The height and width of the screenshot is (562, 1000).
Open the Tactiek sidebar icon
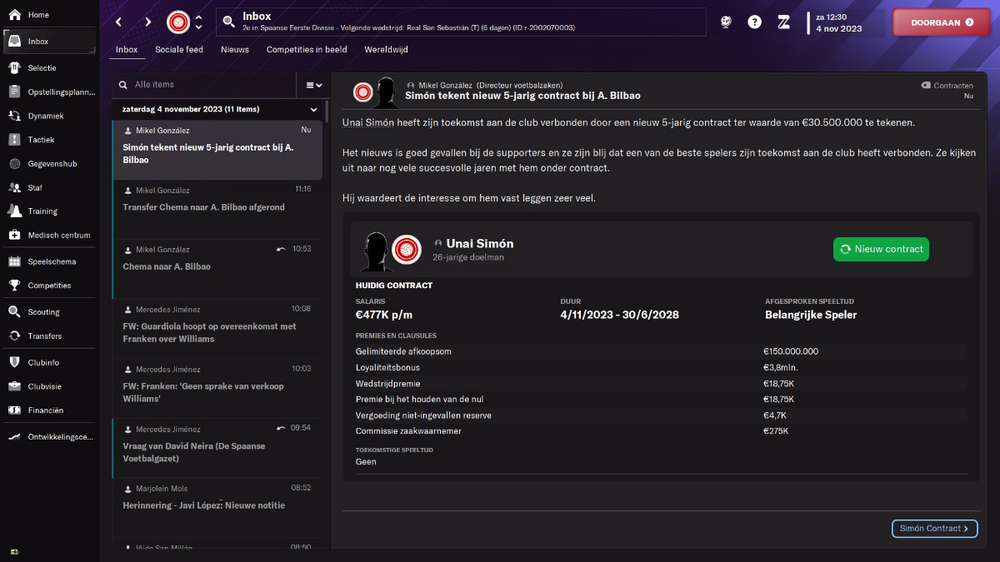(x=14, y=140)
